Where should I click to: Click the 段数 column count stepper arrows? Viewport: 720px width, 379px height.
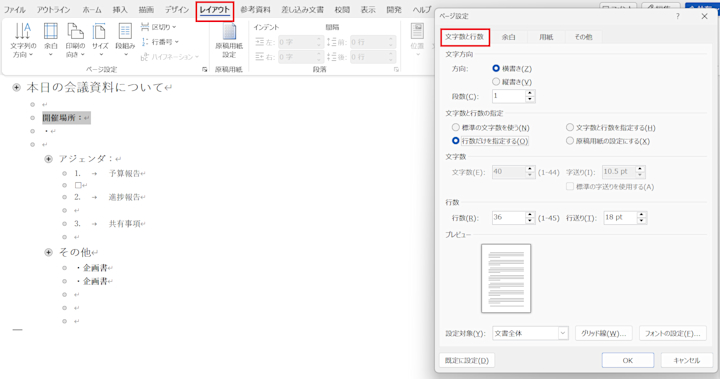coord(530,96)
